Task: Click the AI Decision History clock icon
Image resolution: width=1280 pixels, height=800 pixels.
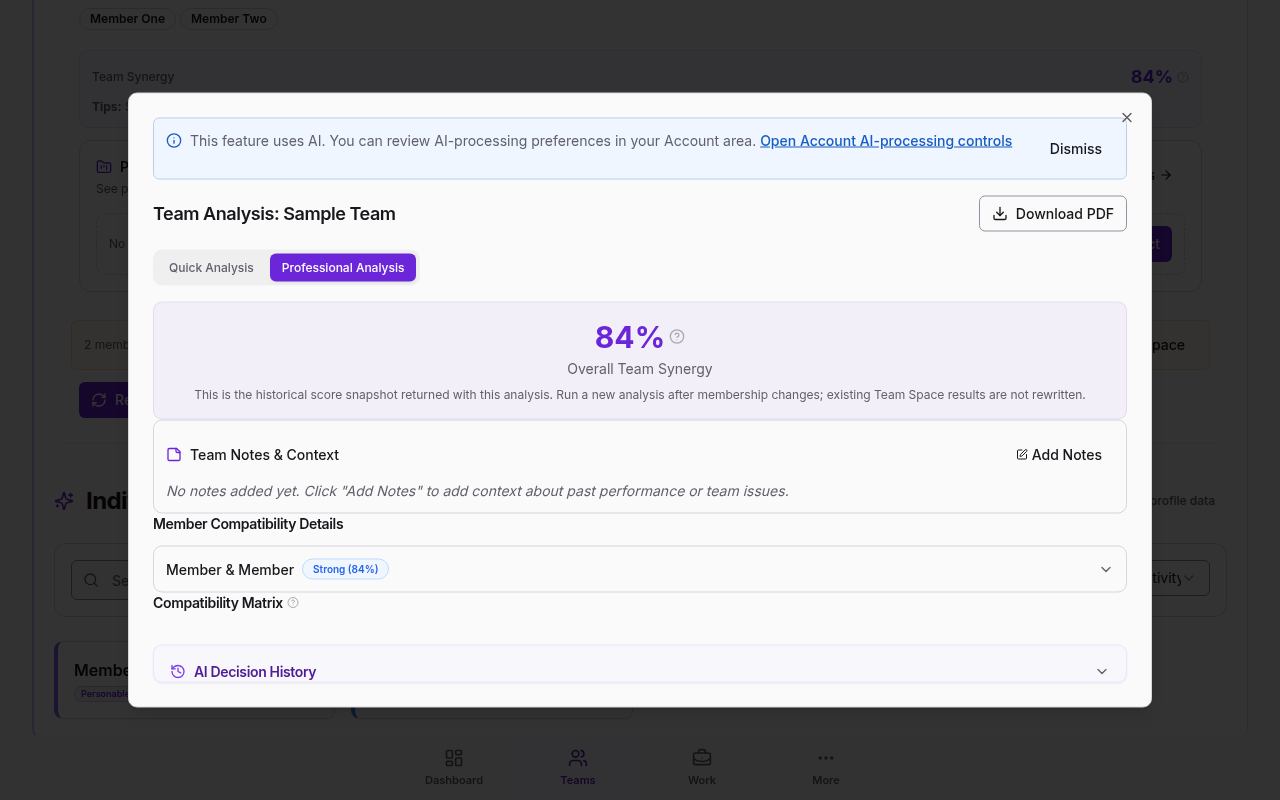Action: [178, 672]
